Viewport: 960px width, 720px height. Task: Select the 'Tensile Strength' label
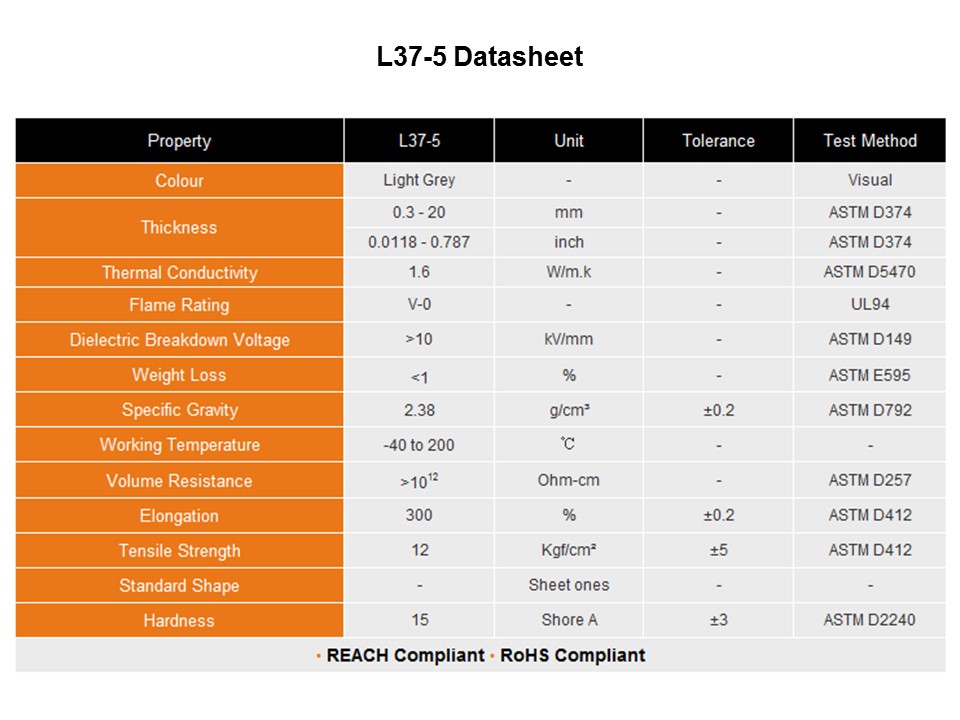click(x=179, y=550)
